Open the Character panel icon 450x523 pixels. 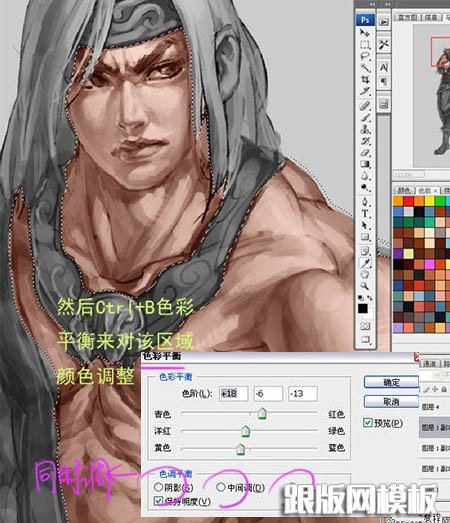[x=384, y=68]
